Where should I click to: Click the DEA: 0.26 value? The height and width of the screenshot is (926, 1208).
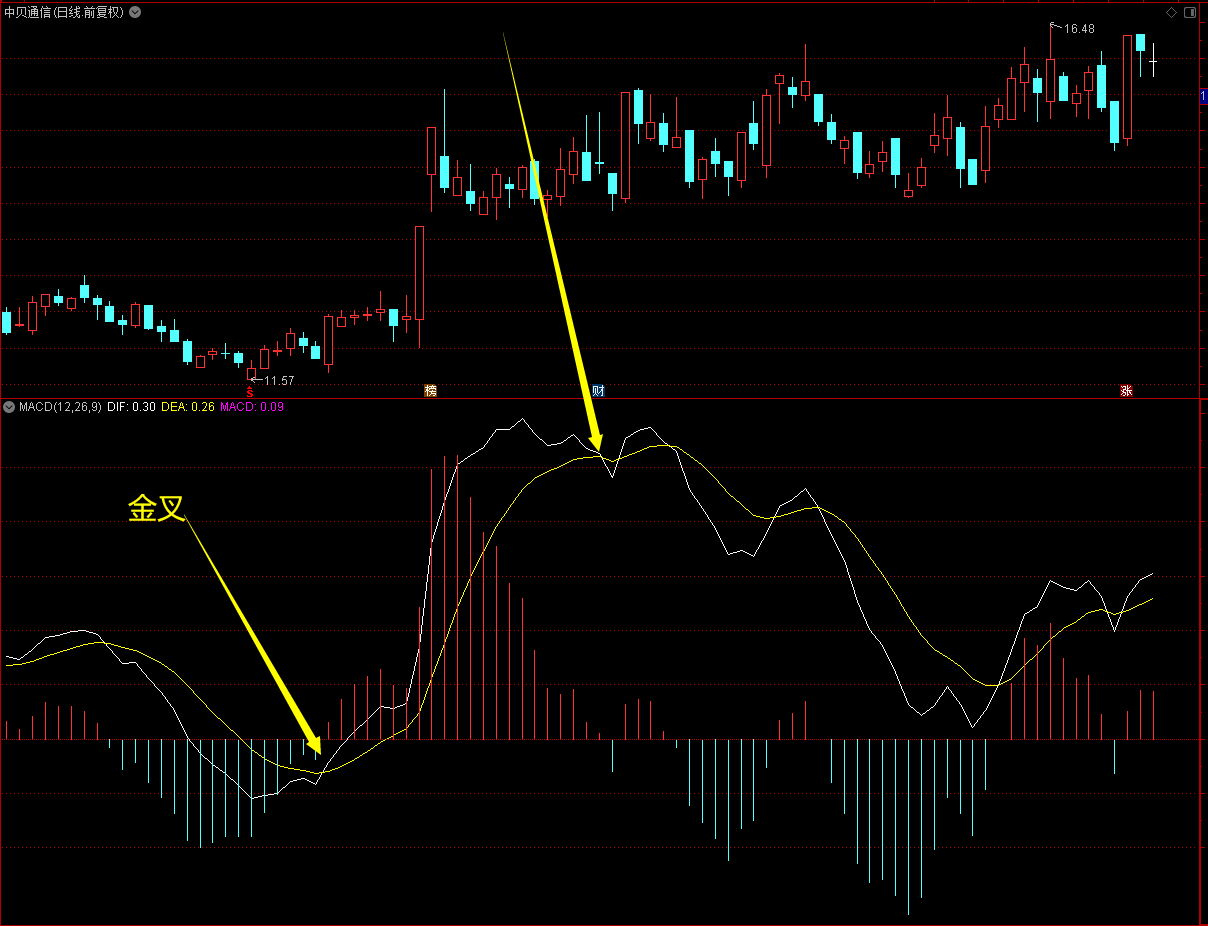pos(188,407)
